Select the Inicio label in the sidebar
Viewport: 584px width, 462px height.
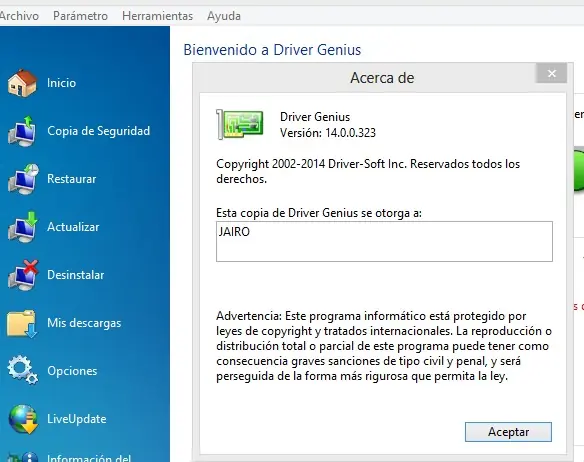pyautogui.click(x=61, y=83)
